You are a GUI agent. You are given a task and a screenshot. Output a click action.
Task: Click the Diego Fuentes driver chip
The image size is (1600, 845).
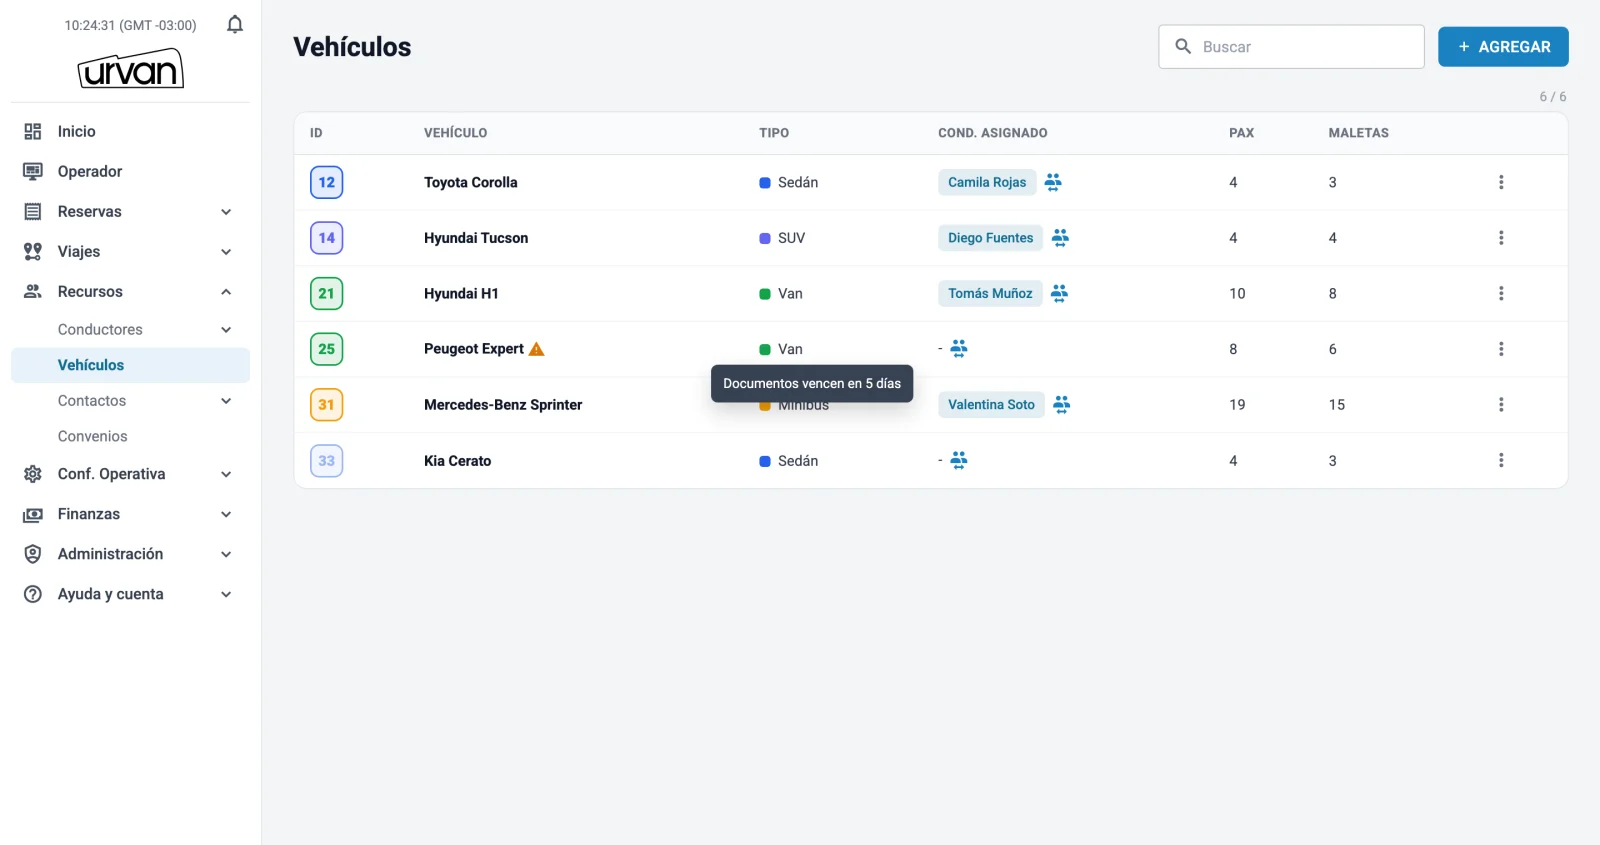pyautogui.click(x=990, y=238)
